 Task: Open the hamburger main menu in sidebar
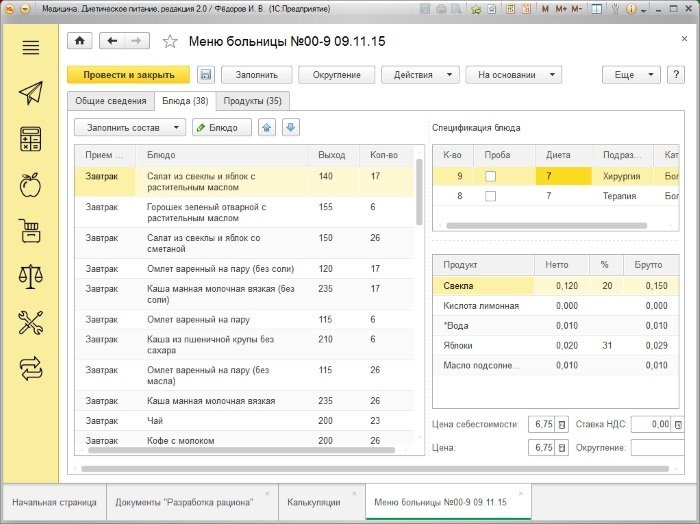coord(31,48)
